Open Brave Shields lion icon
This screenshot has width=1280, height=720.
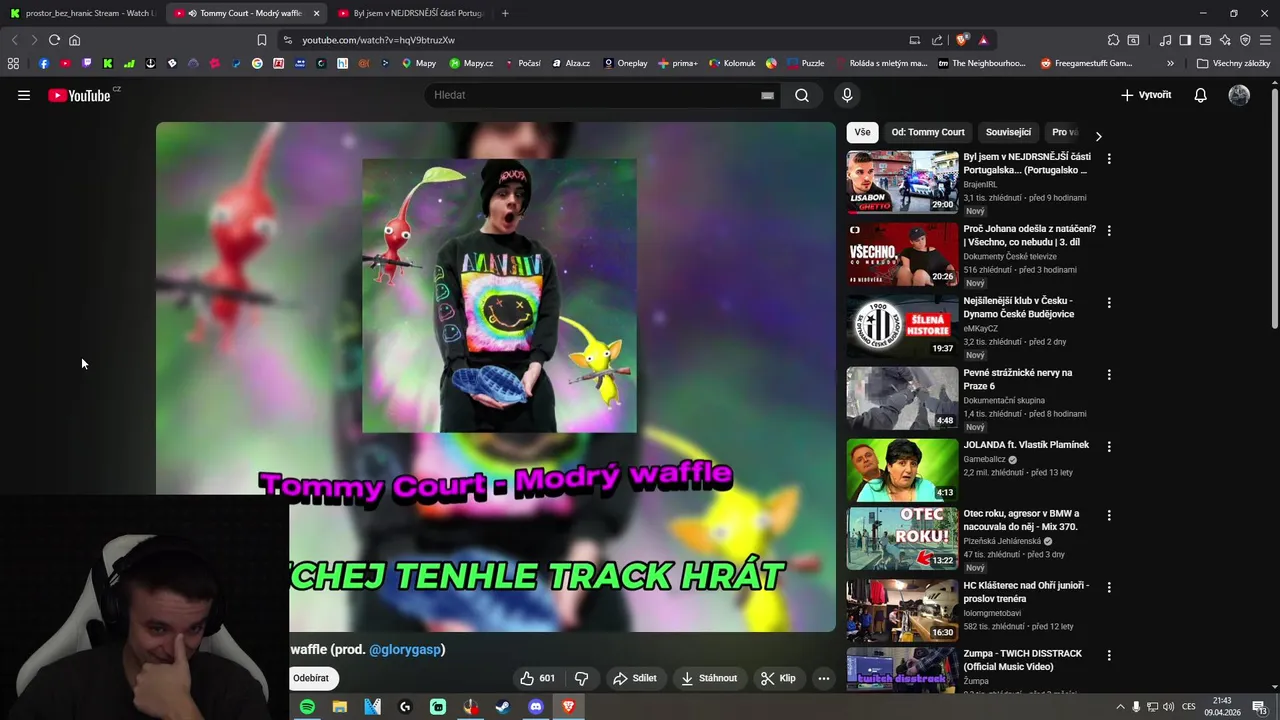click(962, 40)
